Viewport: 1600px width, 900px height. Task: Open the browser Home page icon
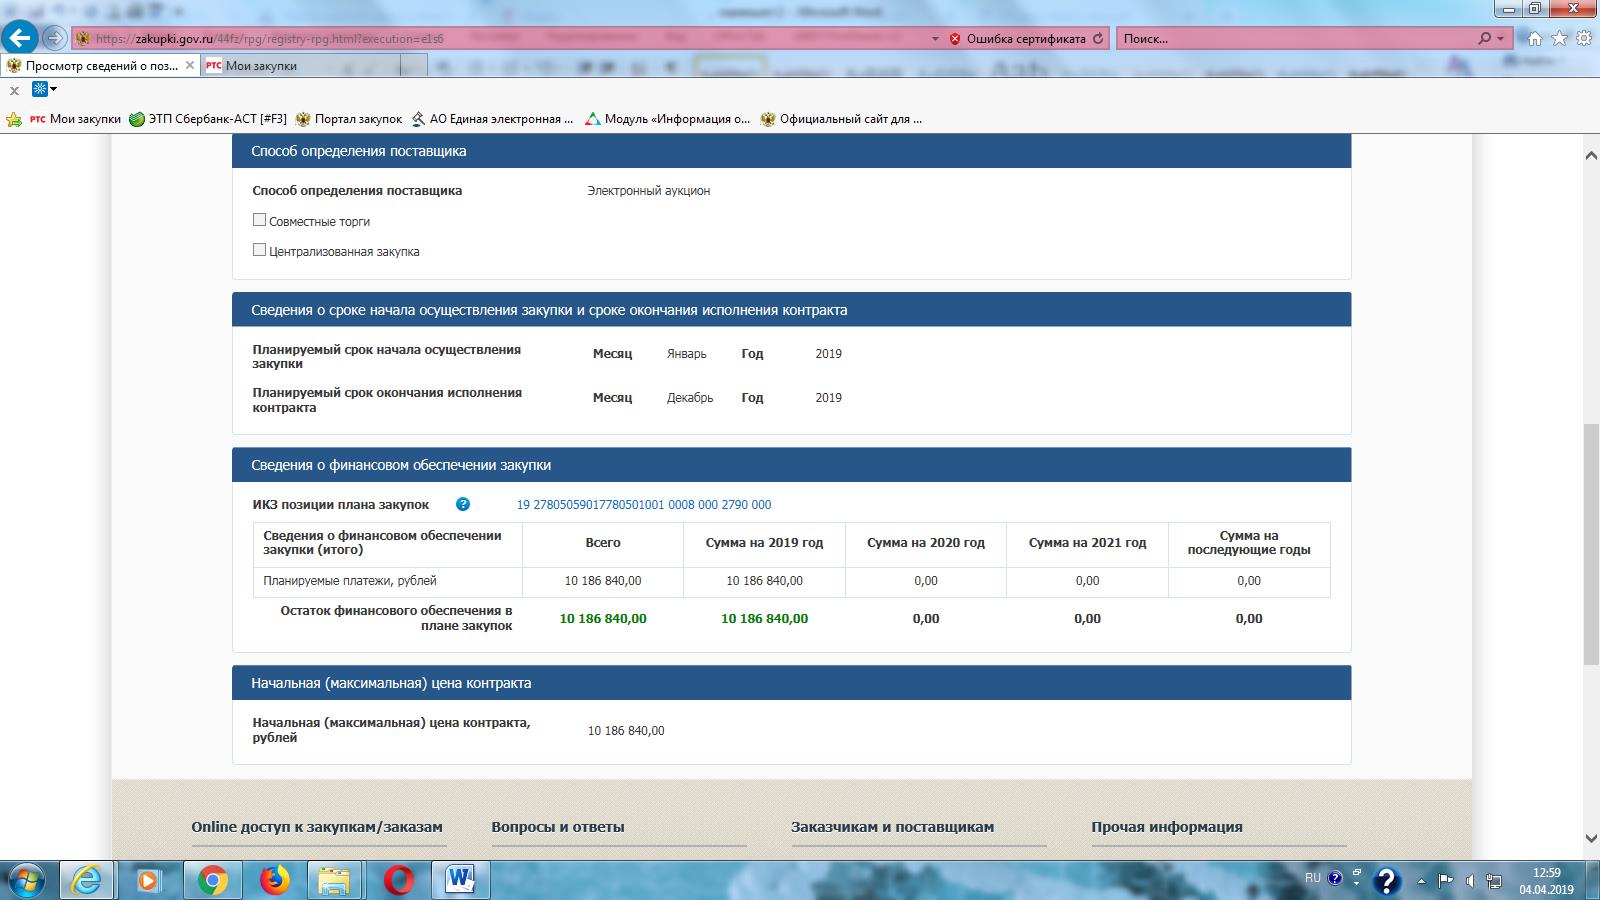point(1534,39)
